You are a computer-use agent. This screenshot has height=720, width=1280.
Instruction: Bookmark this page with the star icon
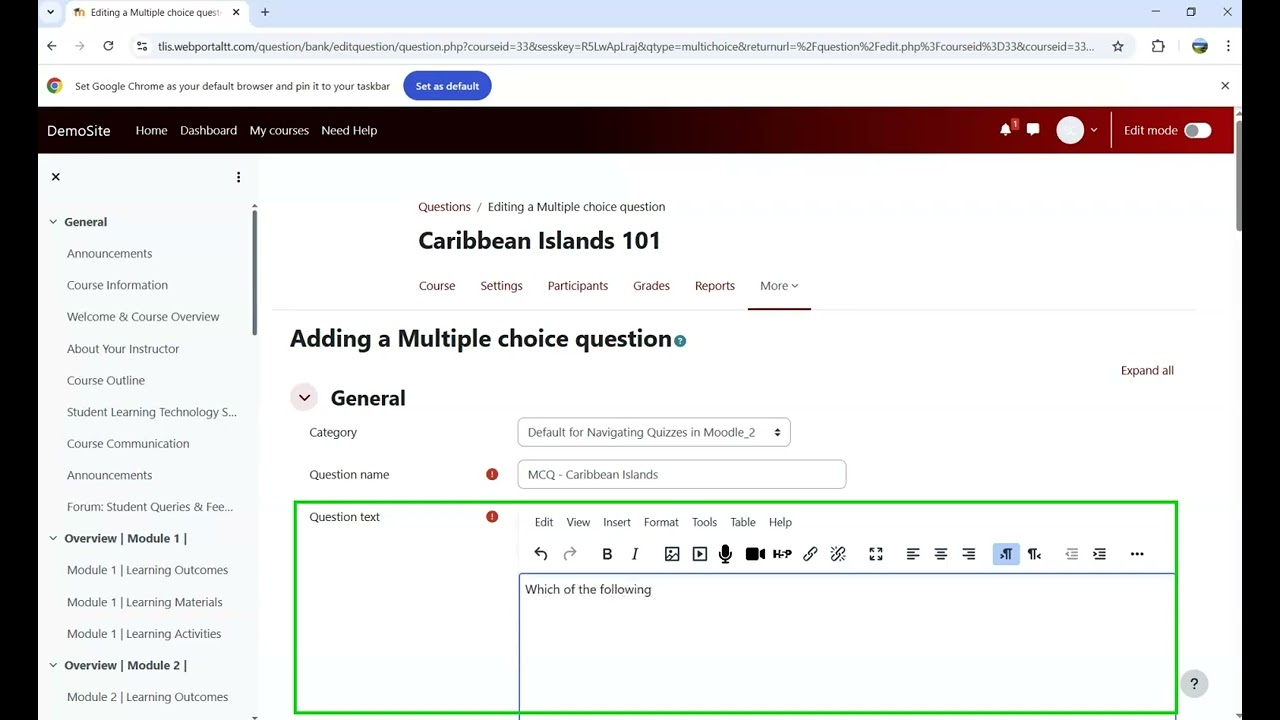point(1118,46)
